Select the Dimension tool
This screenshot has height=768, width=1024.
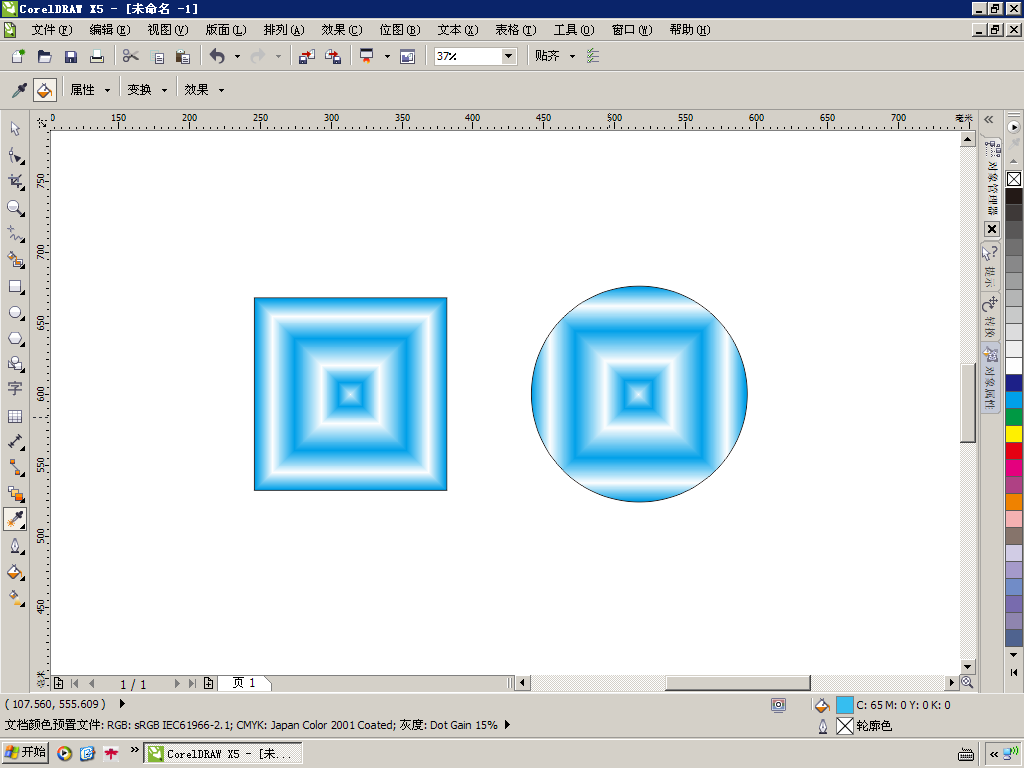click(x=15, y=442)
